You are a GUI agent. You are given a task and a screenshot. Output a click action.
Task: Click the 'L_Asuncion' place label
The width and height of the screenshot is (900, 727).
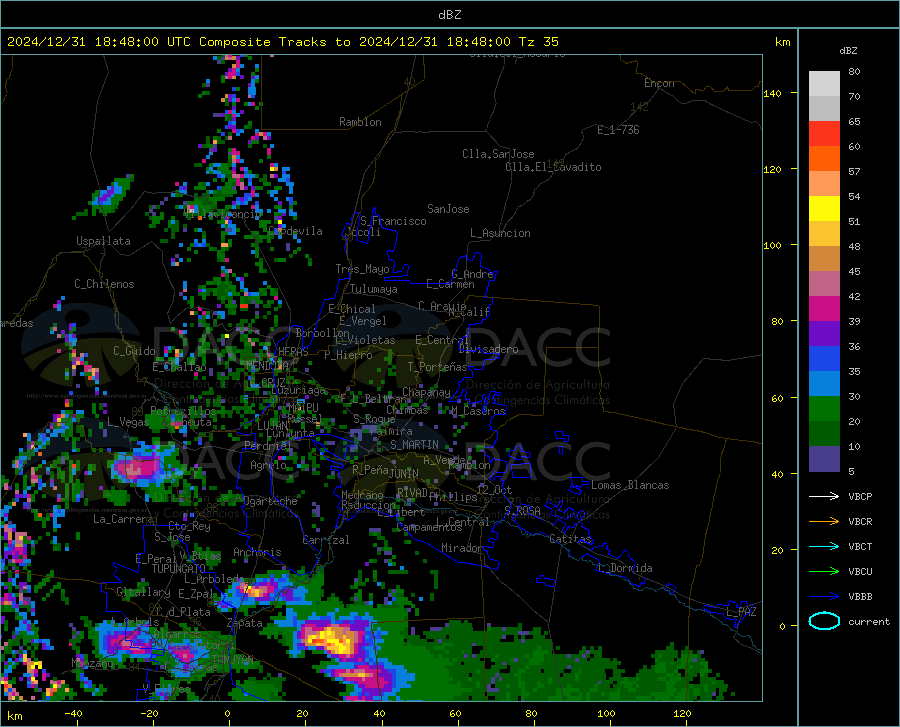(x=500, y=233)
